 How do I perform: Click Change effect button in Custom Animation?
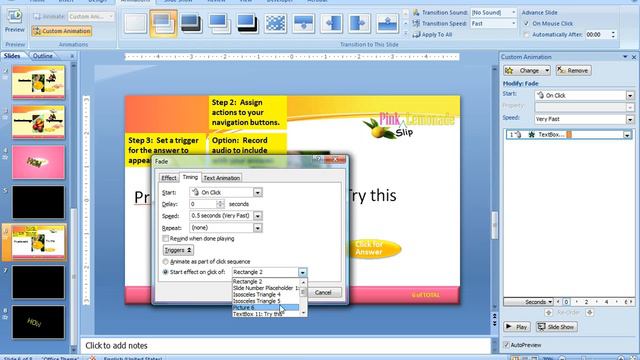coord(527,71)
